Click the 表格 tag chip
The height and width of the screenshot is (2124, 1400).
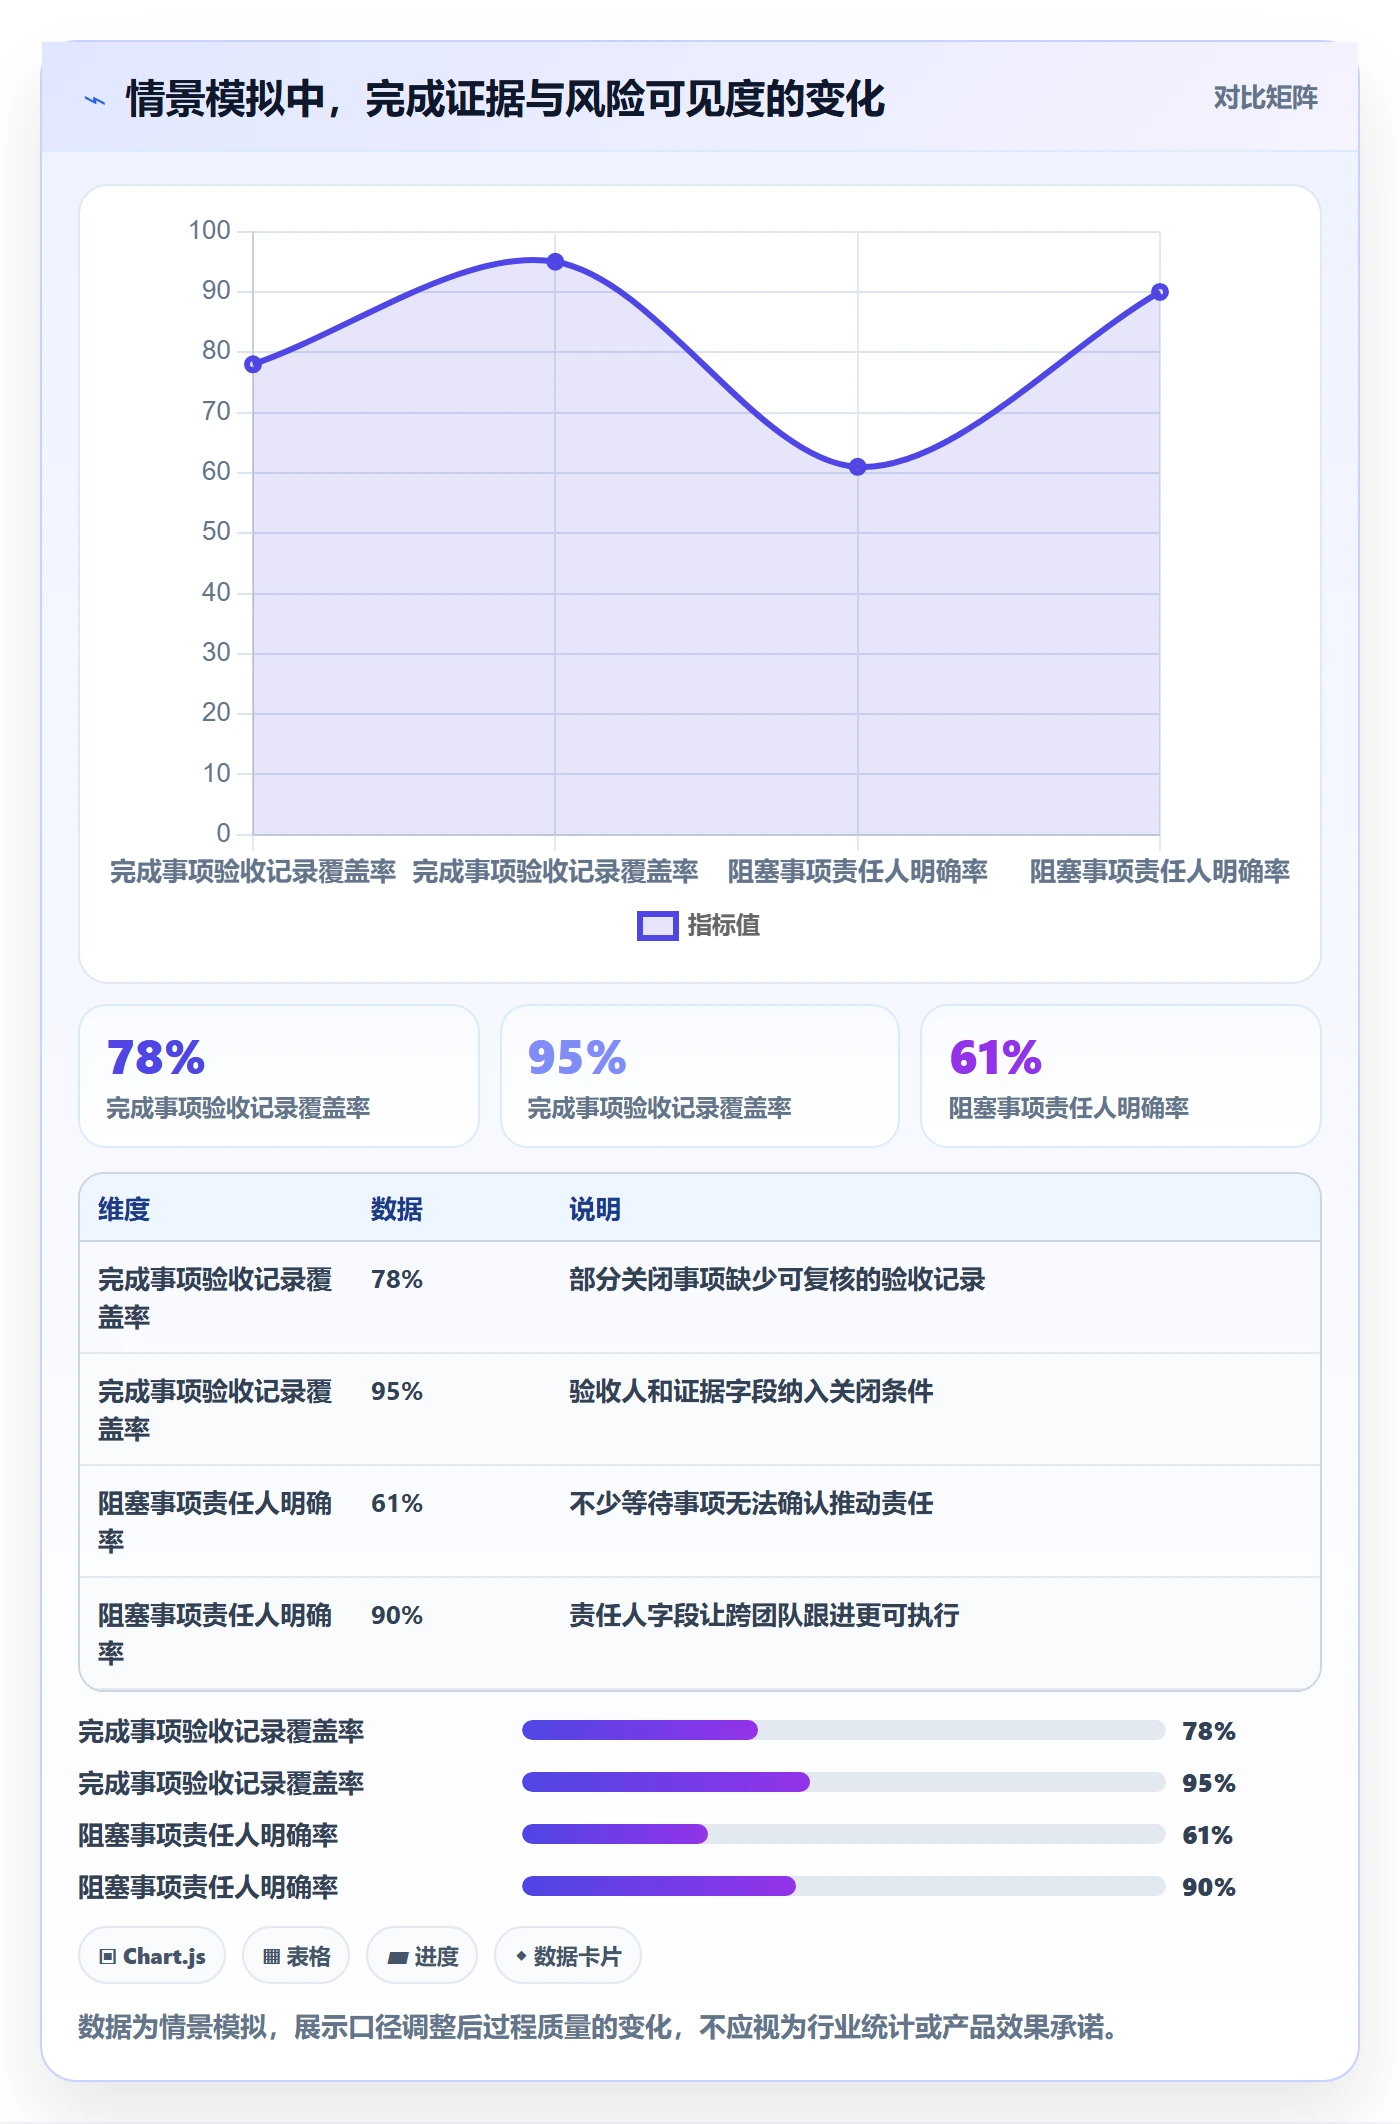click(x=296, y=1955)
